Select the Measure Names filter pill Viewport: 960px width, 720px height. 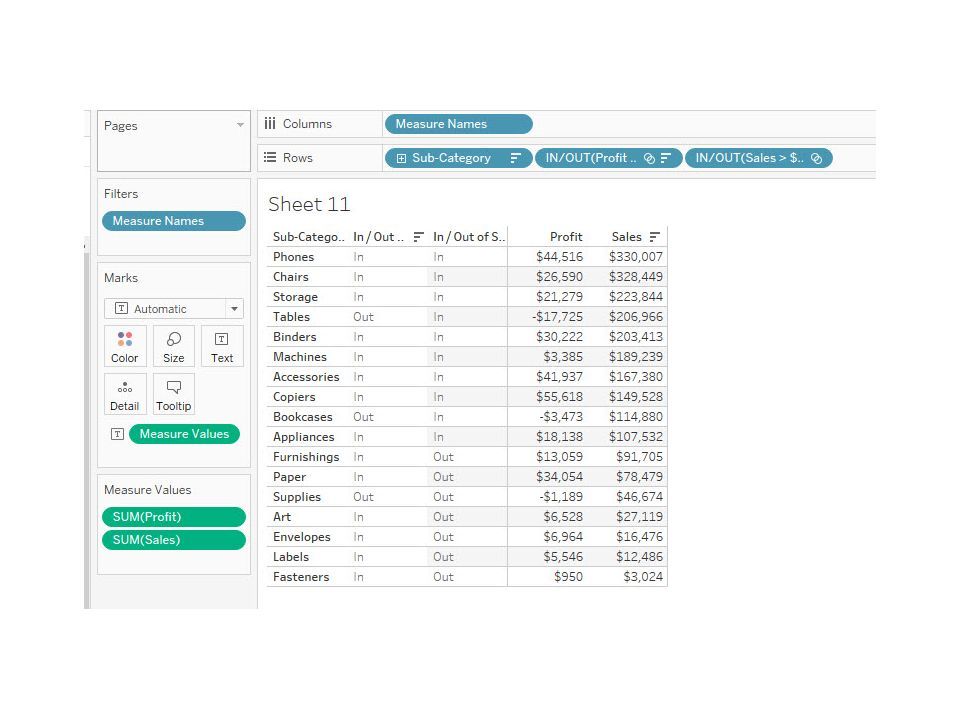click(x=174, y=221)
